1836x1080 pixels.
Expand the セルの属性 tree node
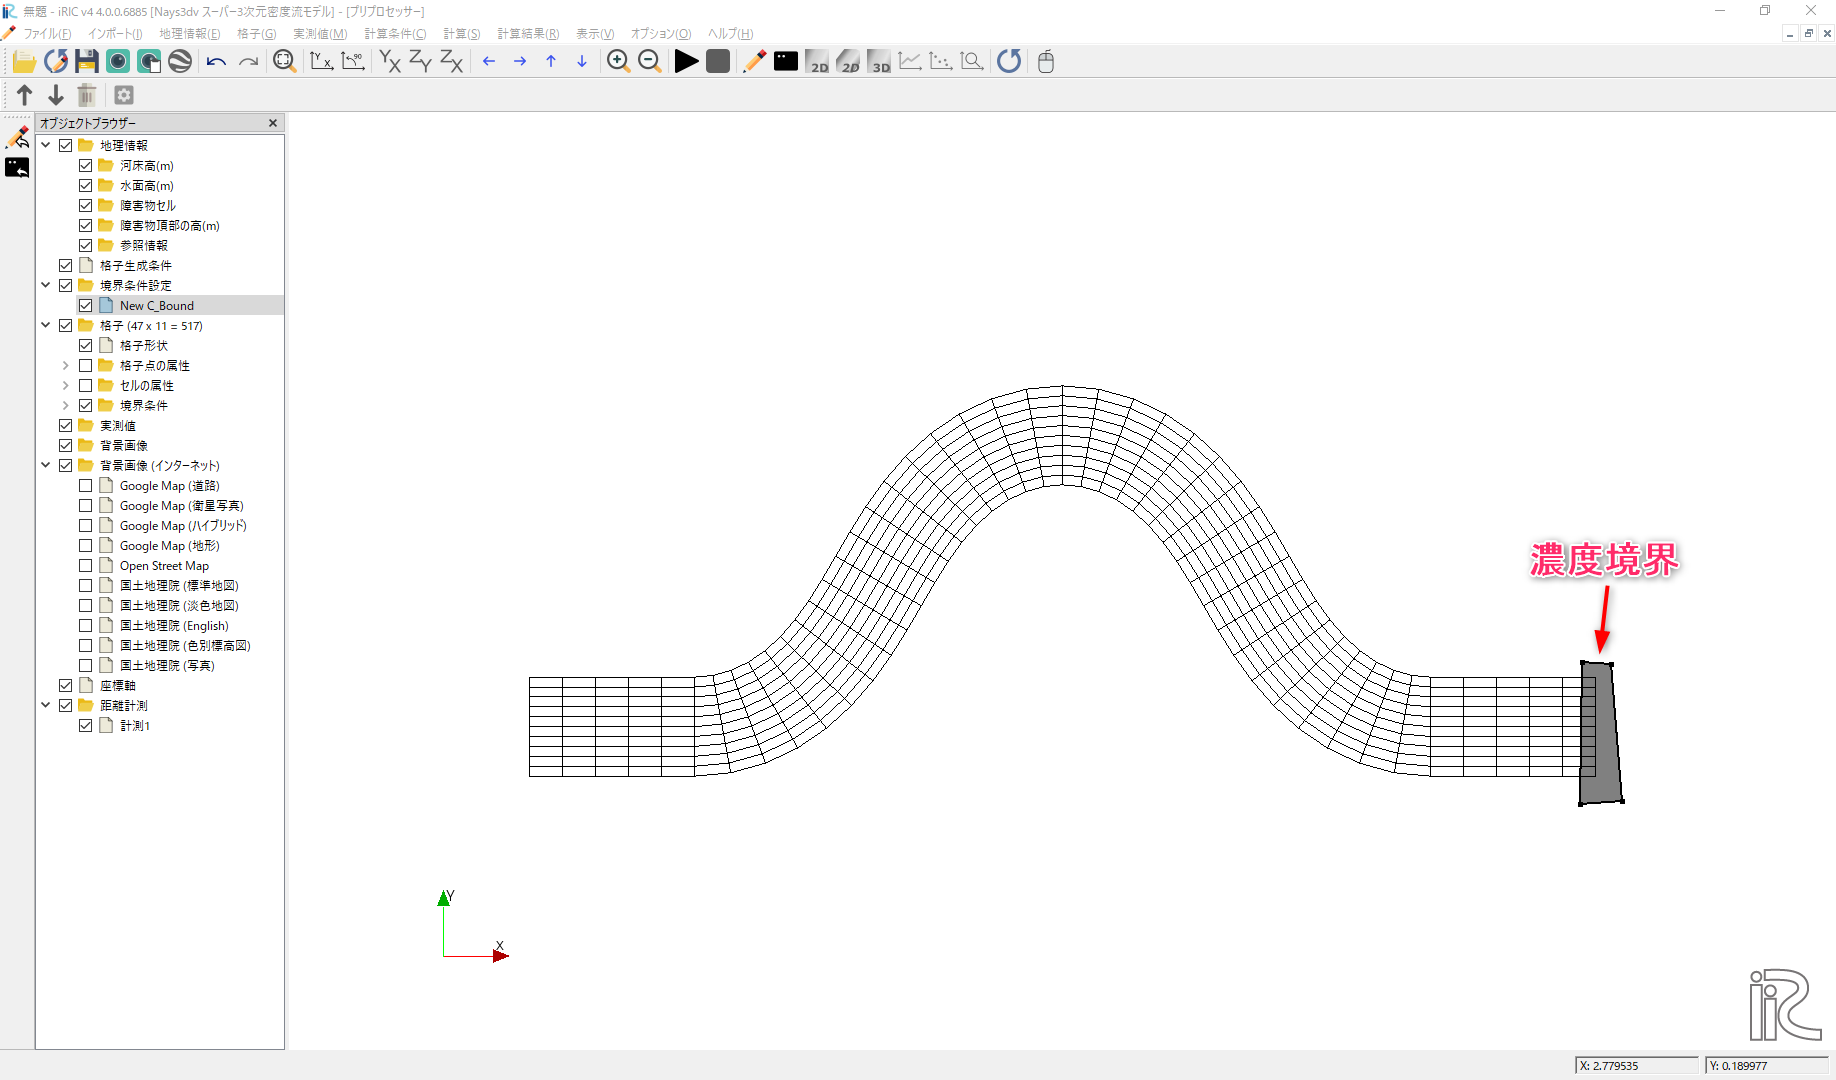(x=66, y=386)
